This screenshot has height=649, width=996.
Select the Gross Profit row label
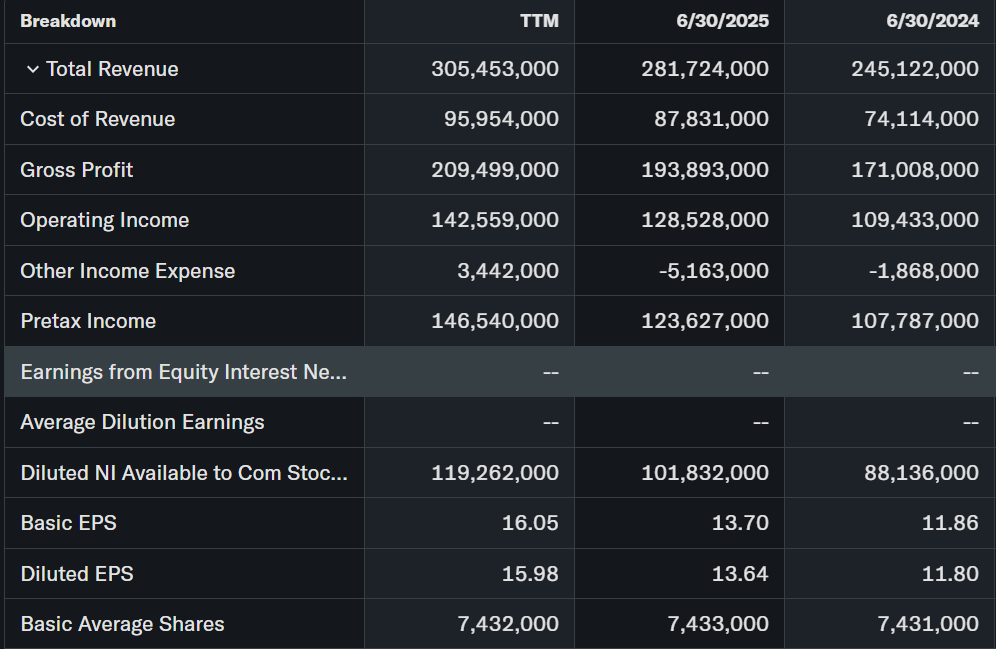[x=77, y=170]
